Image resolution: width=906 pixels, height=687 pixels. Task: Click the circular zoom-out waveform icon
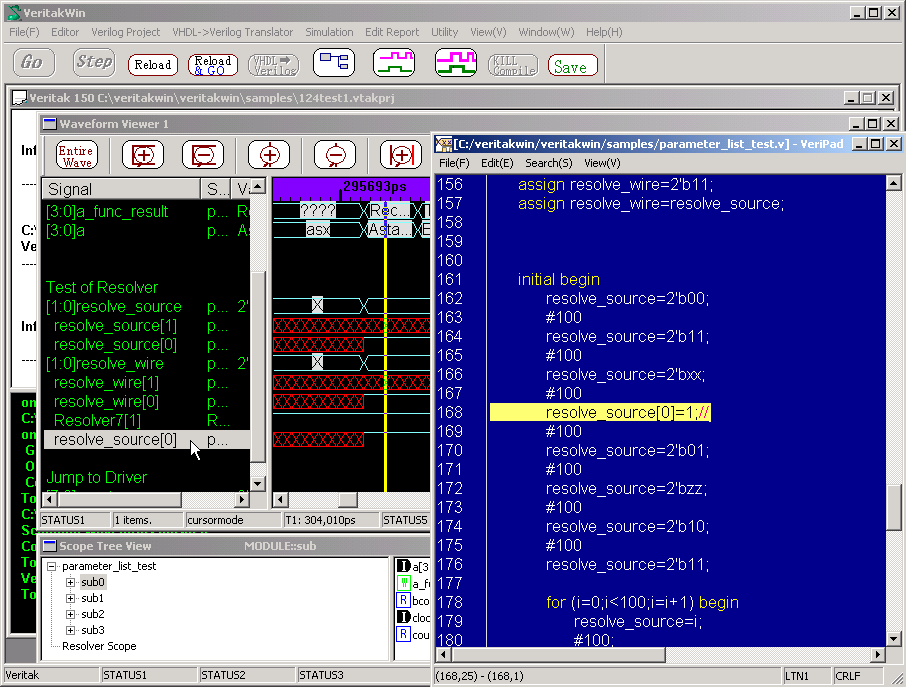pyautogui.click(x=334, y=155)
